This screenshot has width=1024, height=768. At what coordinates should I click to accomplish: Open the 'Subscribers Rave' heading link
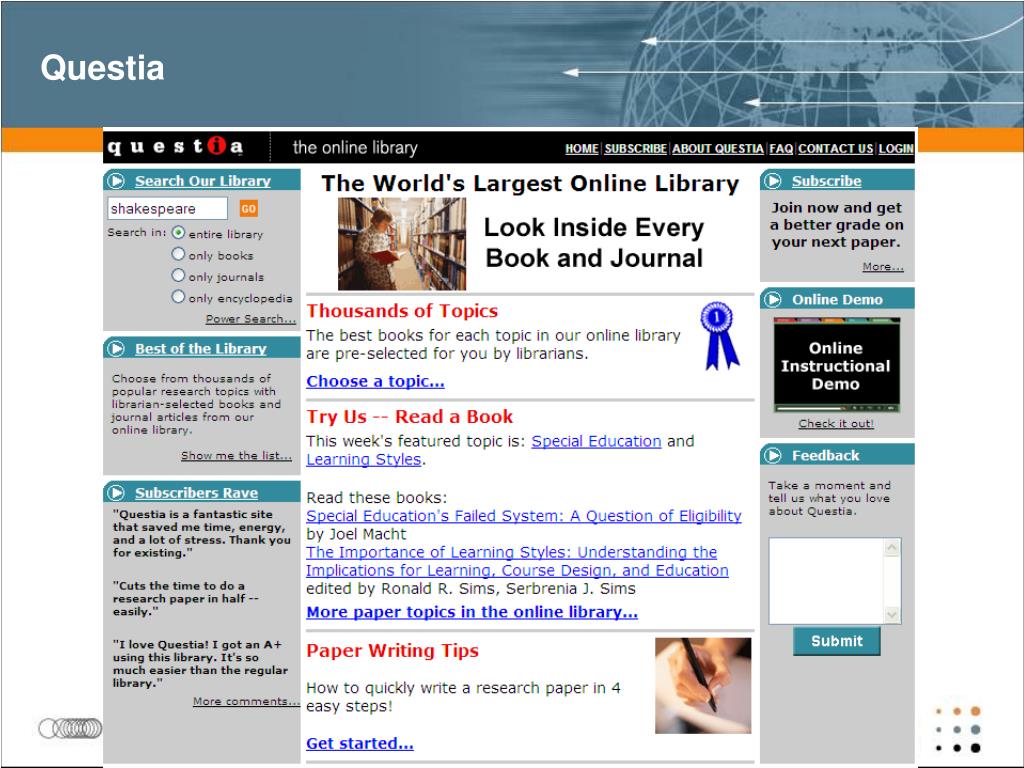pos(197,492)
